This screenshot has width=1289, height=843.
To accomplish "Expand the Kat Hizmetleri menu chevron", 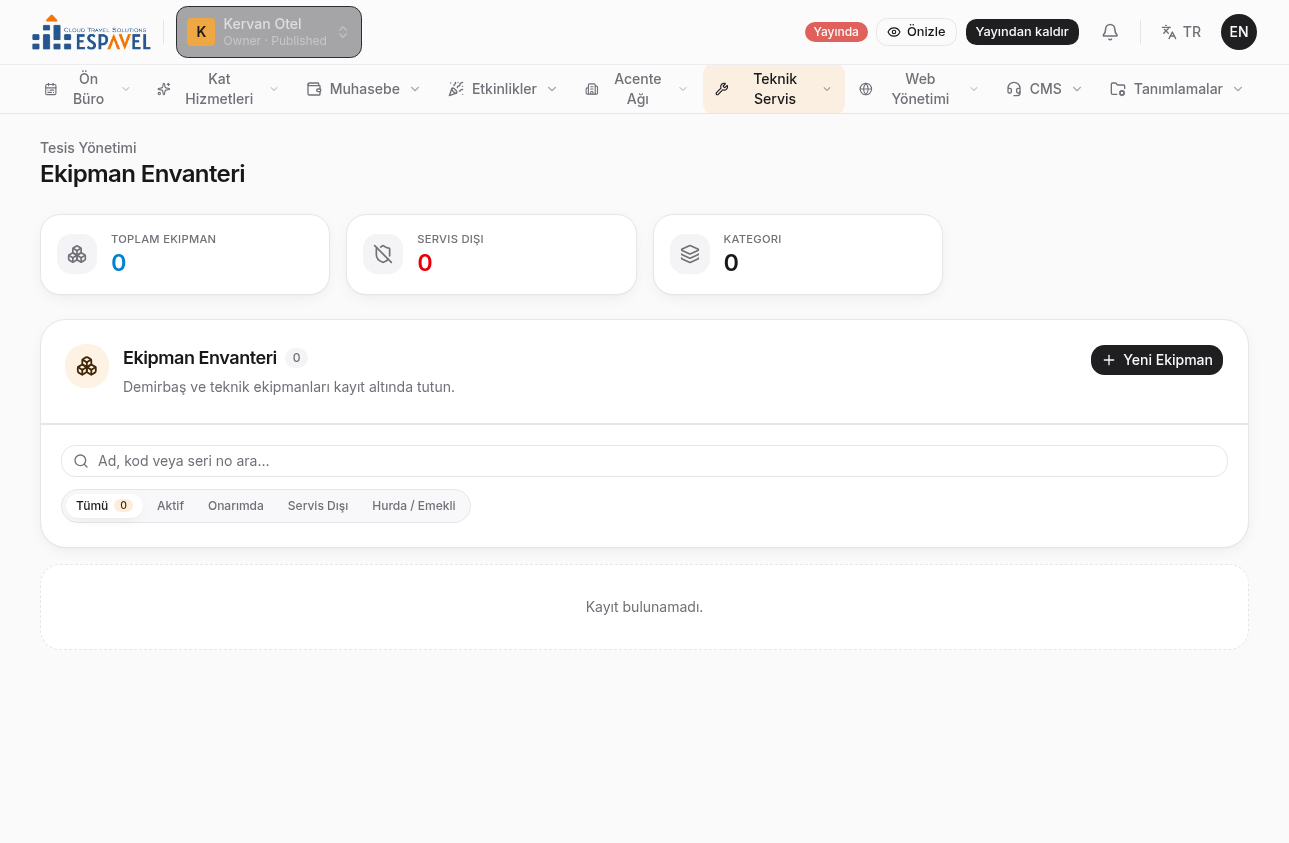I will pos(274,89).
